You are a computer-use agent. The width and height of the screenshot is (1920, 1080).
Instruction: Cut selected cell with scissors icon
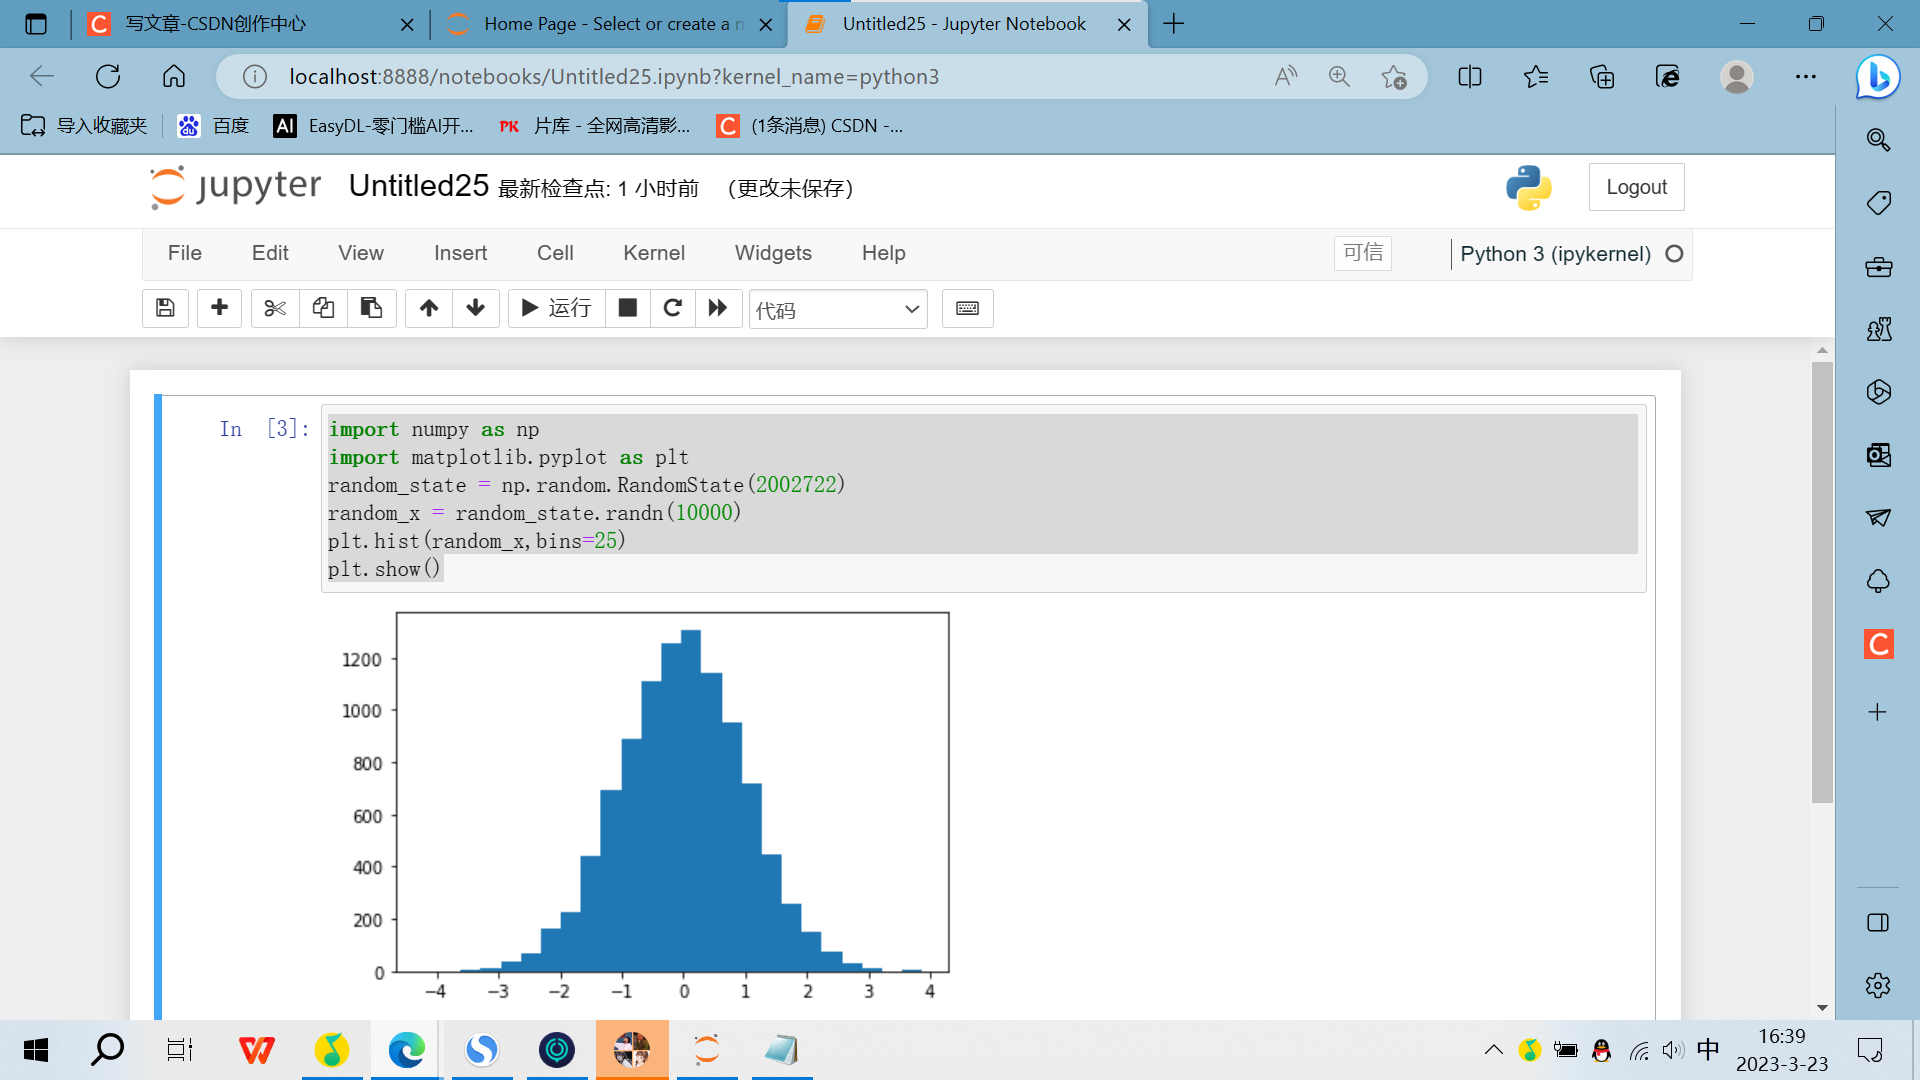pyautogui.click(x=275, y=308)
